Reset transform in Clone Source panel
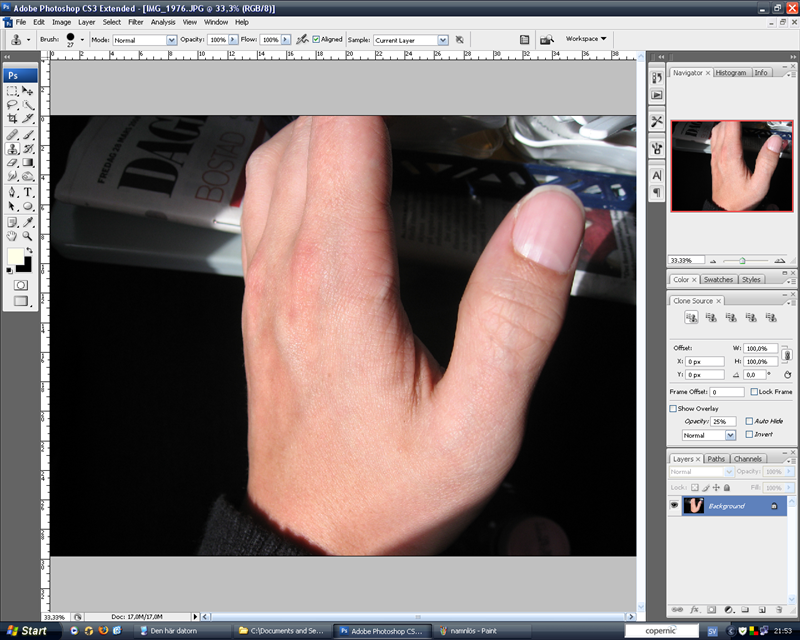Screen dimensions: 800x640 coord(788,375)
